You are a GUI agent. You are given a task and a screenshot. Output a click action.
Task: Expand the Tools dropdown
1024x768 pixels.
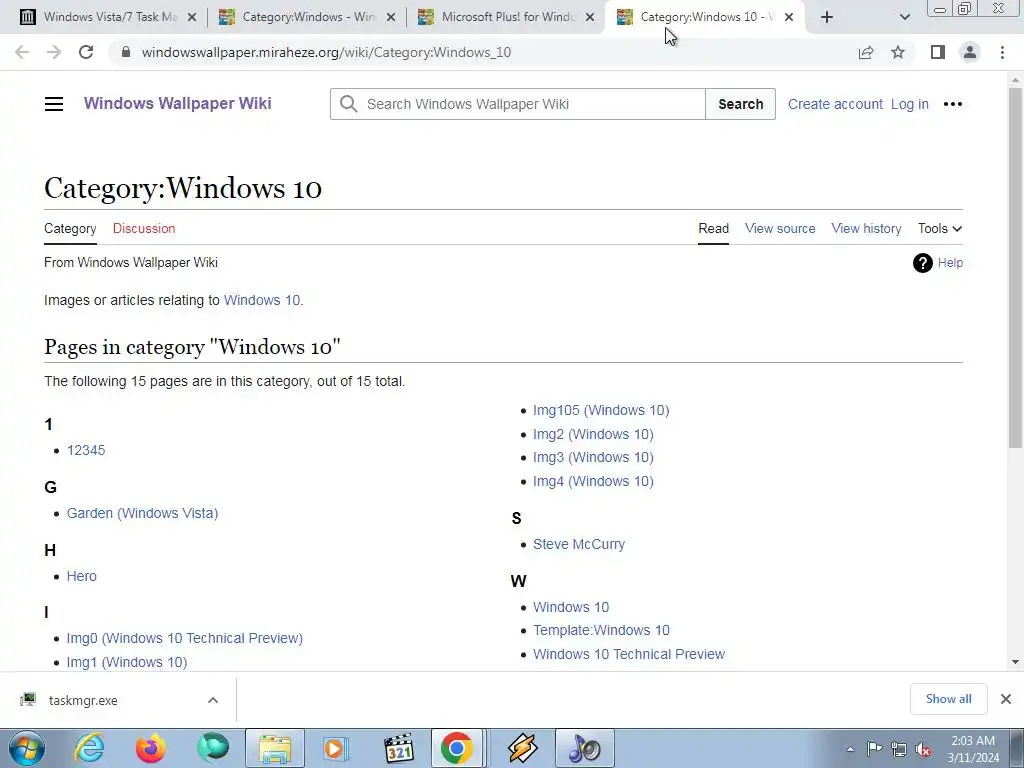coord(940,229)
